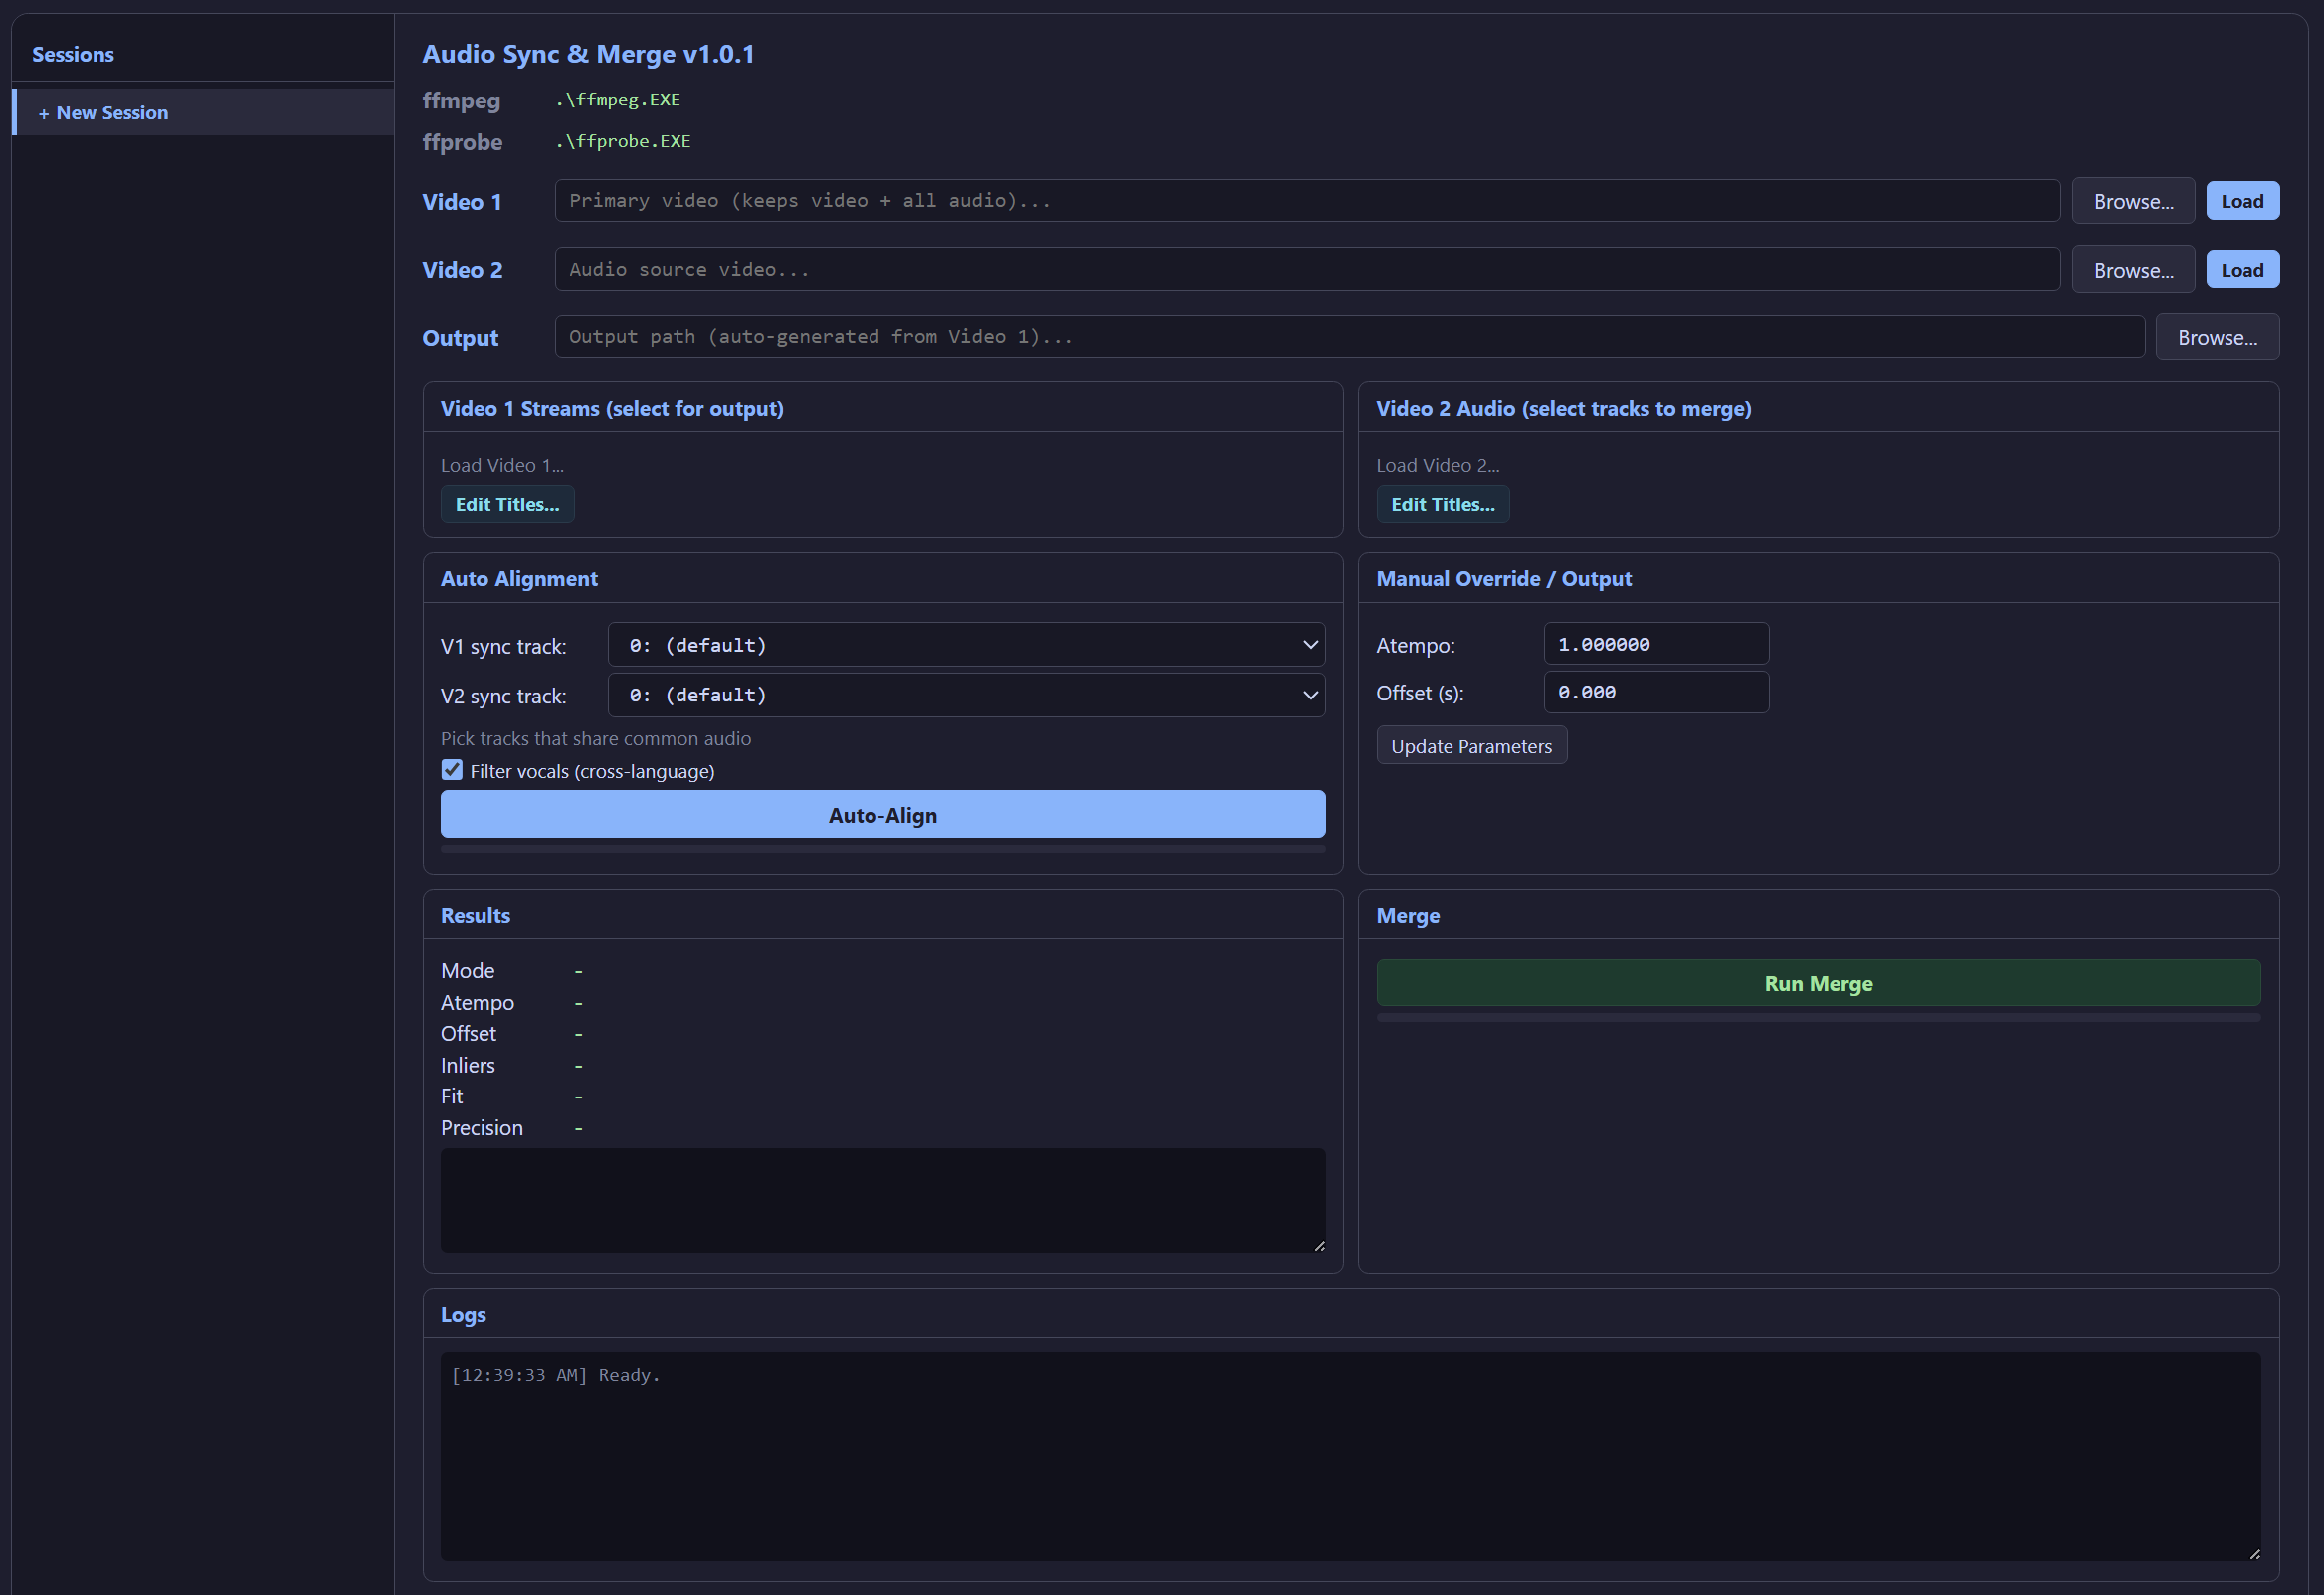Click Browse for Video 2
Viewport: 2324px width, 1595px height.
pos(2132,270)
